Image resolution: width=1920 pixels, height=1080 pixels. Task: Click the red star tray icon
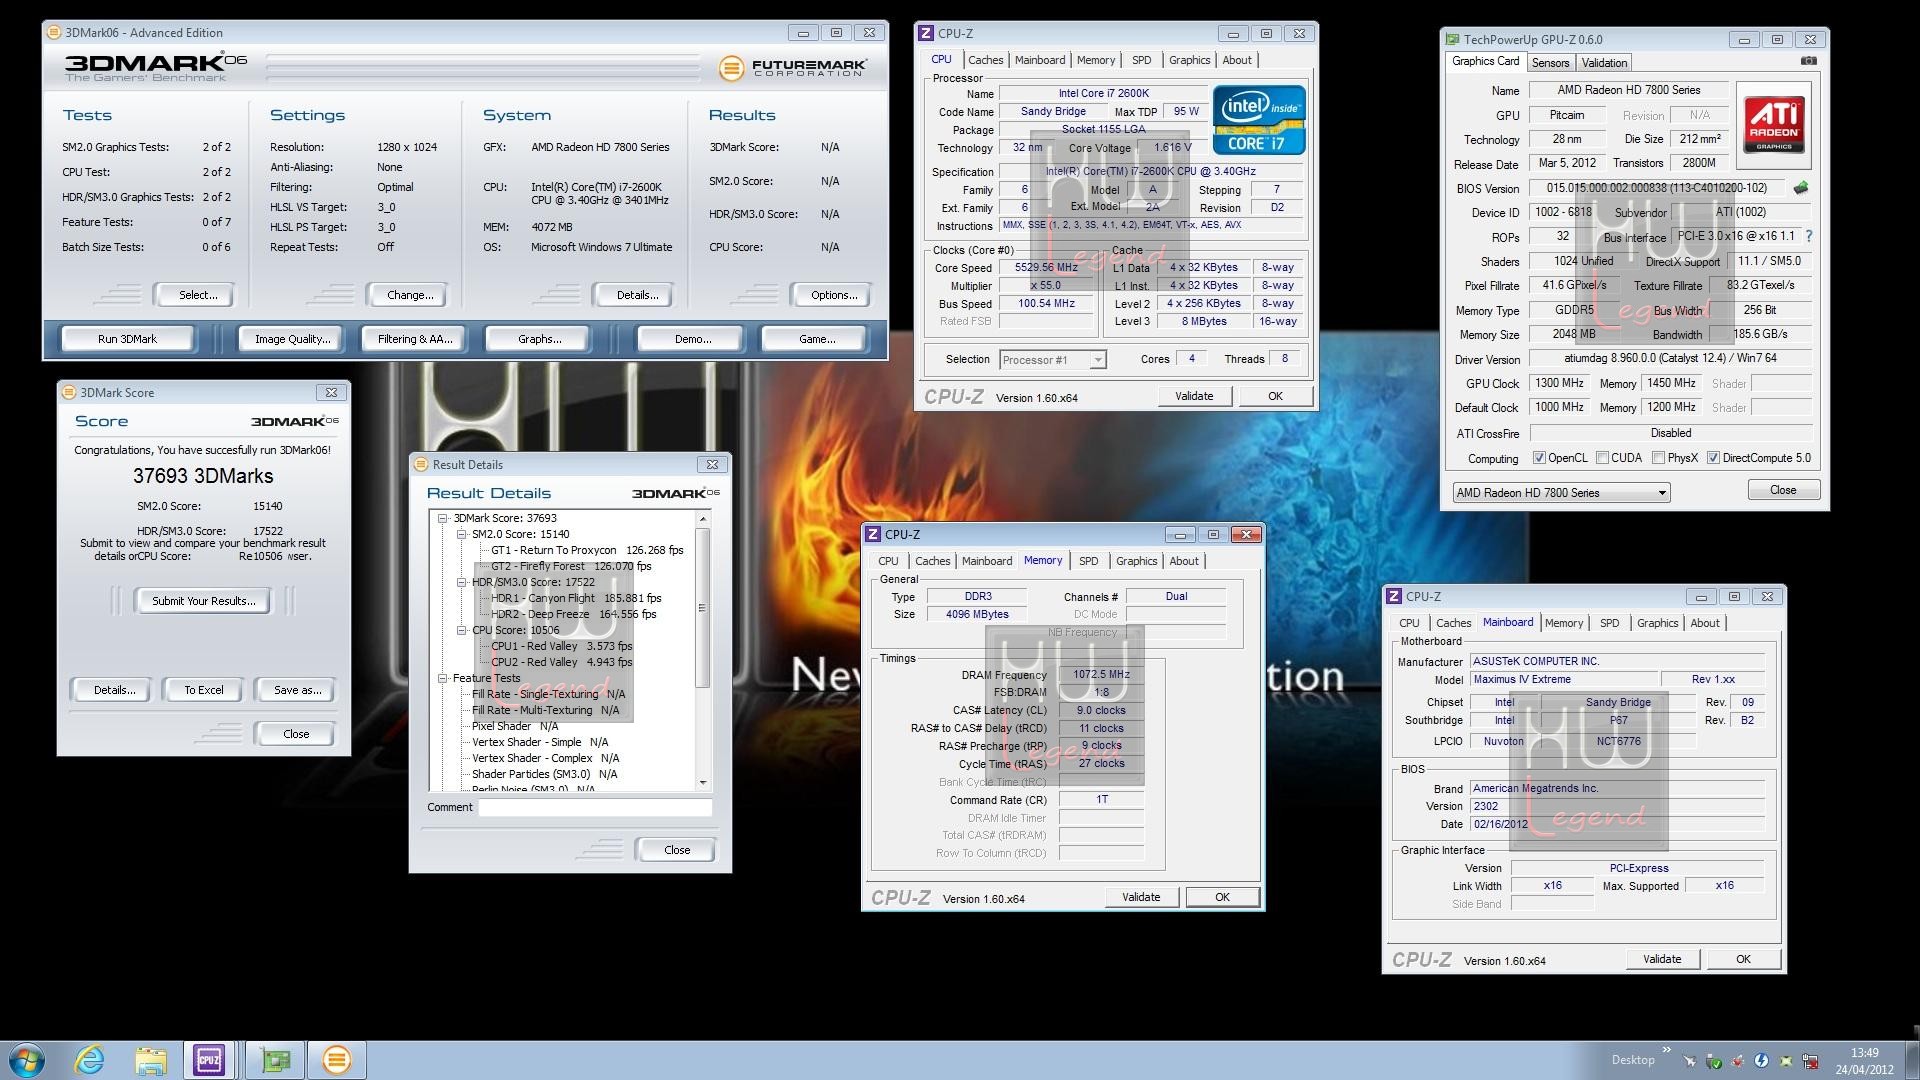click(x=1738, y=1061)
